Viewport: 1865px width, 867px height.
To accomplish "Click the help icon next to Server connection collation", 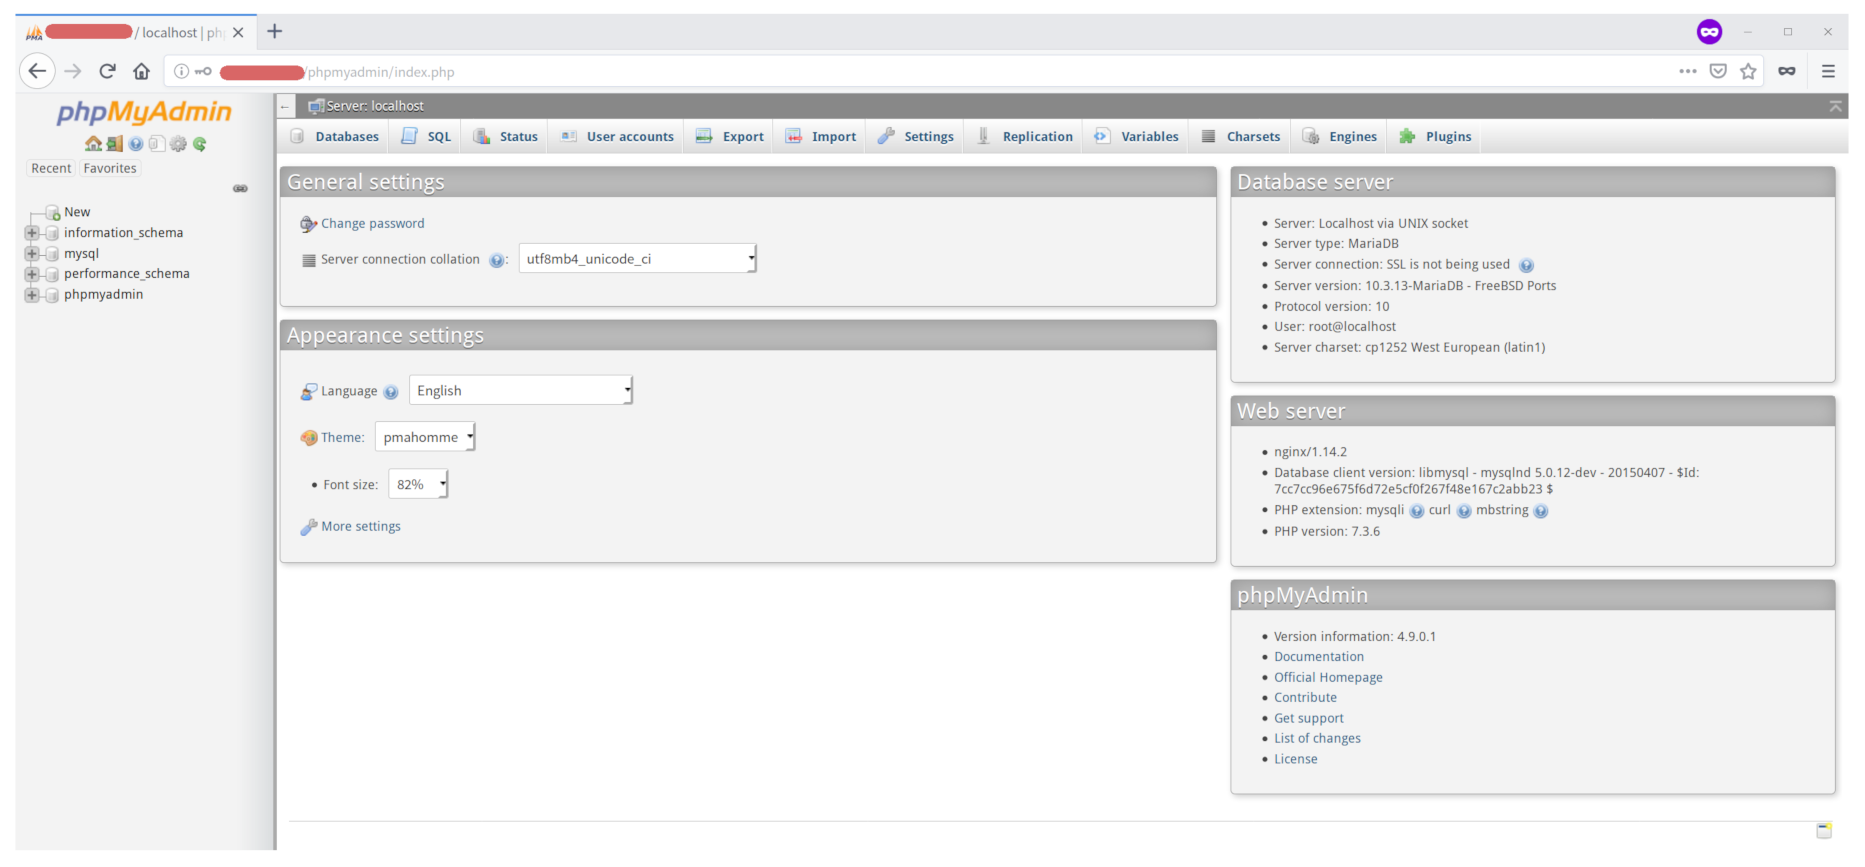I will click(x=496, y=260).
